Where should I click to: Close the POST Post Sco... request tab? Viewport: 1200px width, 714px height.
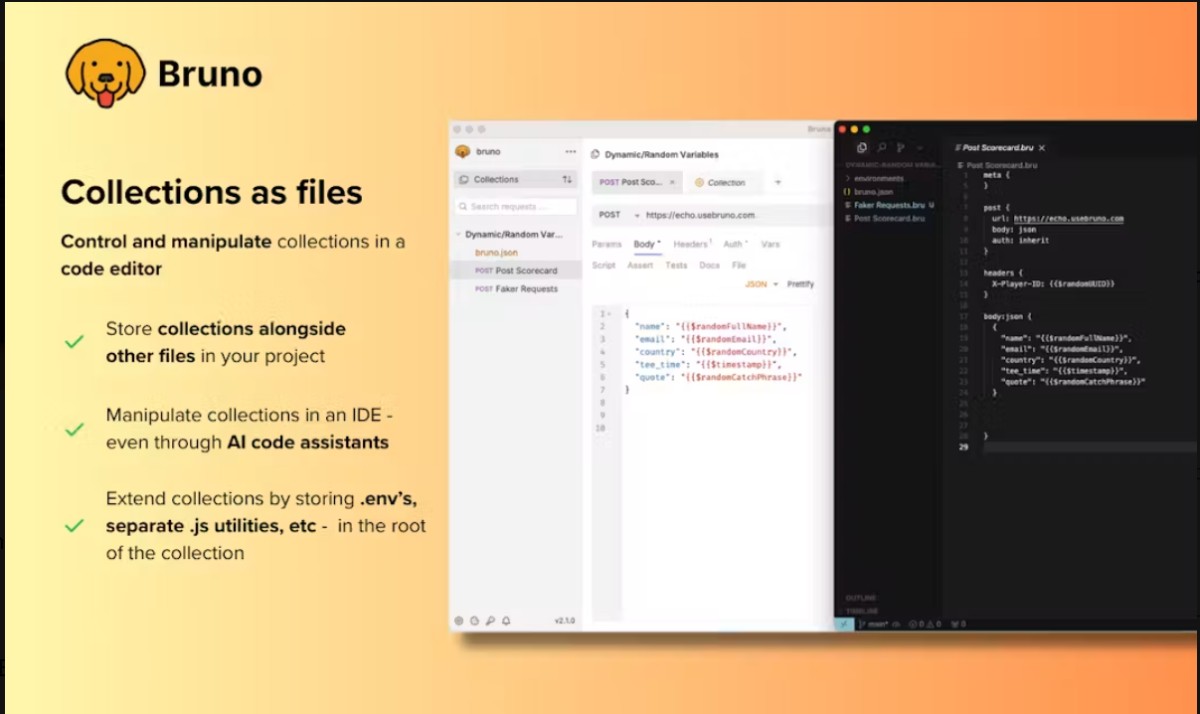click(x=672, y=183)
